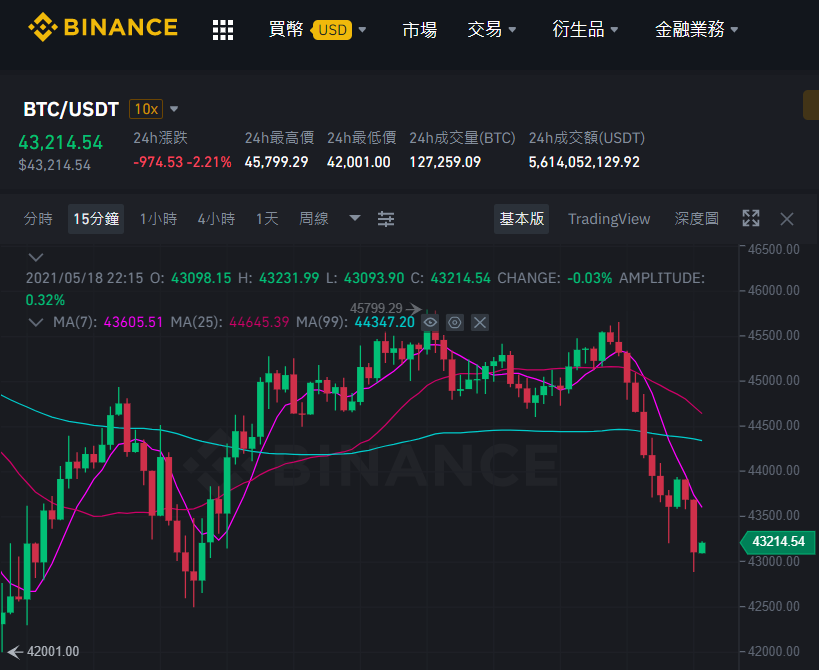Viewport: 819px width, 670px height.
Task: Click the 24h high 45,799.29 value
Action: [276, 162]
